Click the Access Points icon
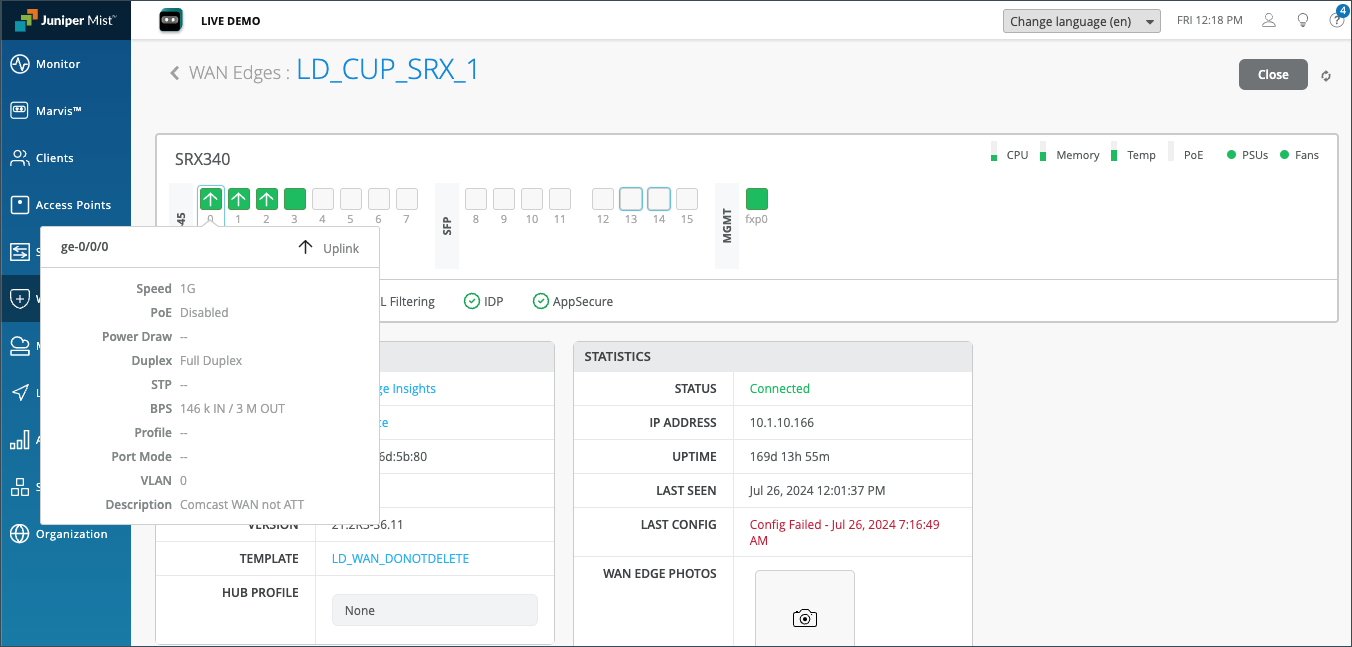 point(19,205)
